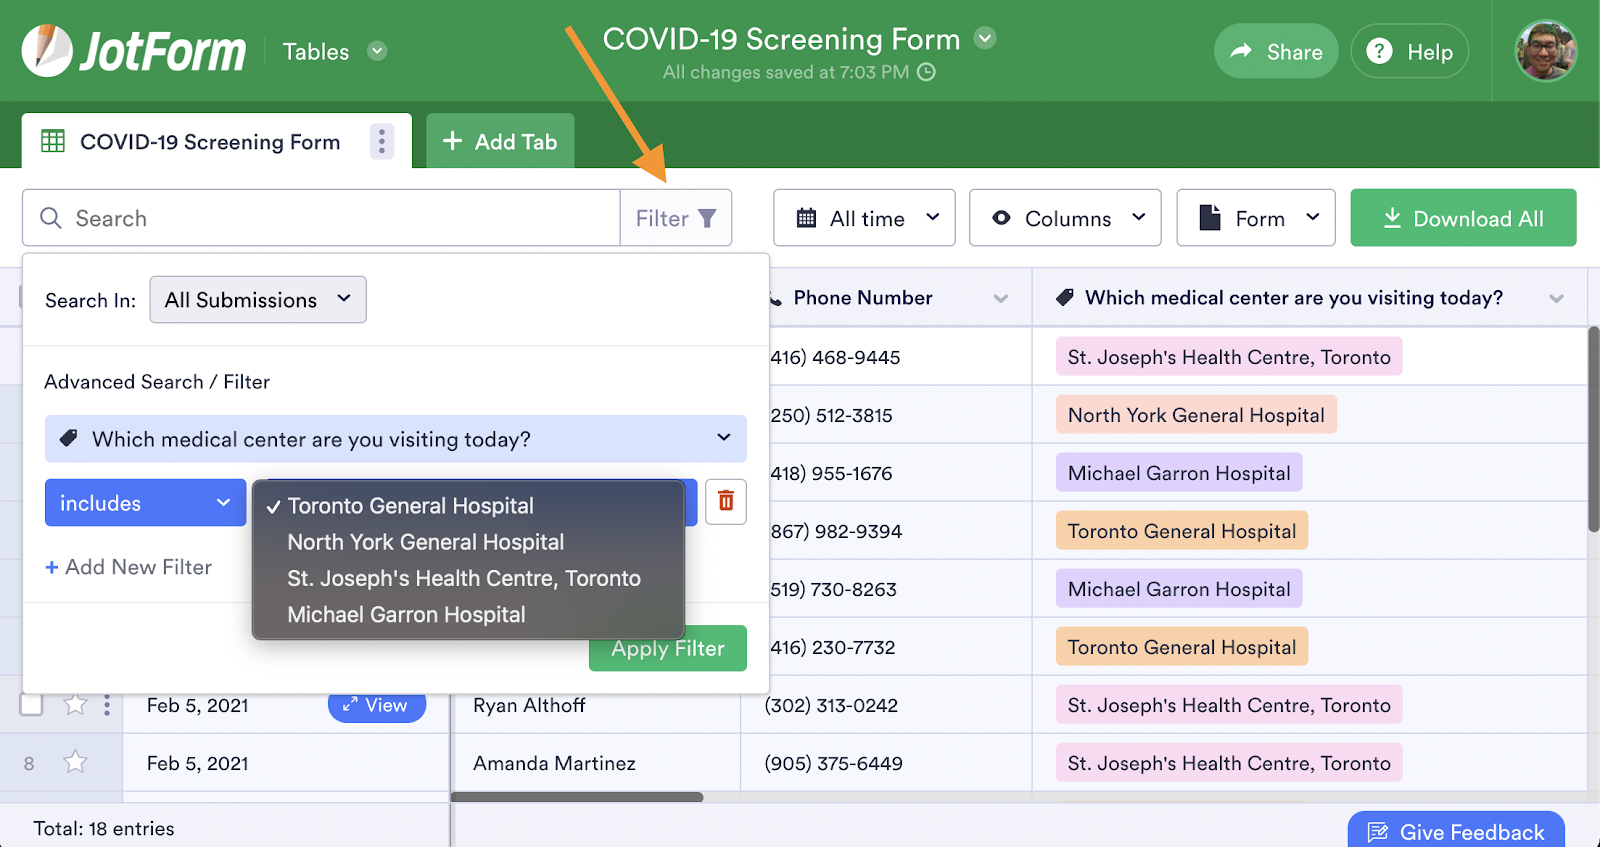1600x847 pixels.
Task: Click the vertical scrollbar of the table
Action: (1593, 430)
